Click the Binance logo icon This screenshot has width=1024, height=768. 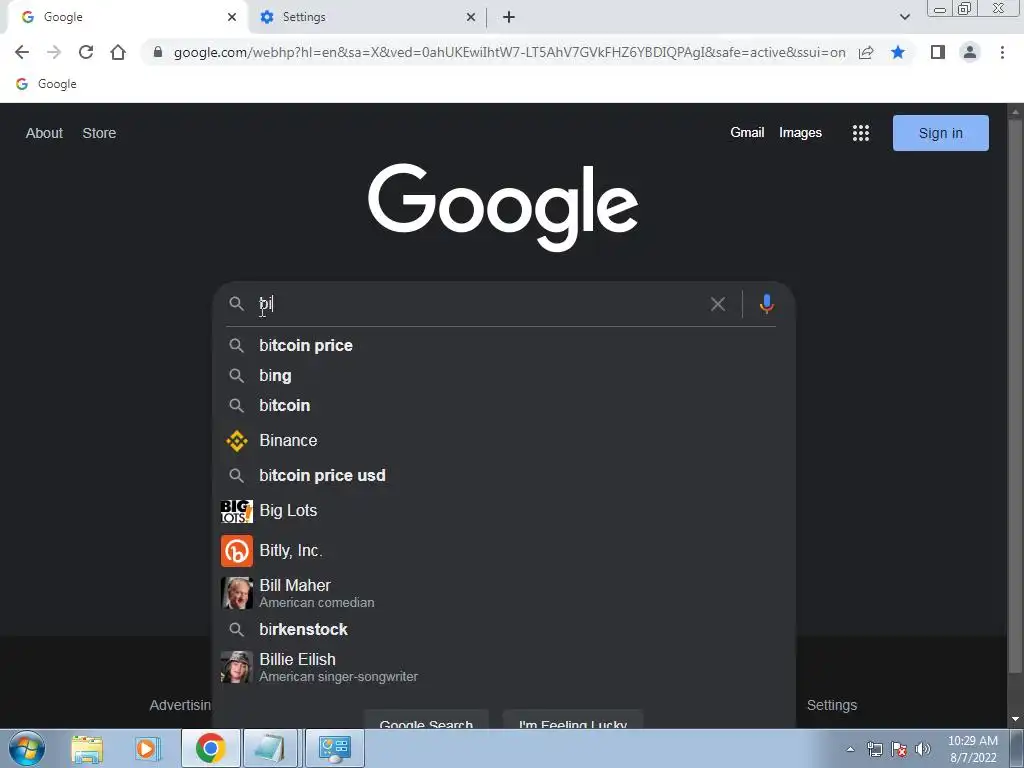[x=236, y=441]
